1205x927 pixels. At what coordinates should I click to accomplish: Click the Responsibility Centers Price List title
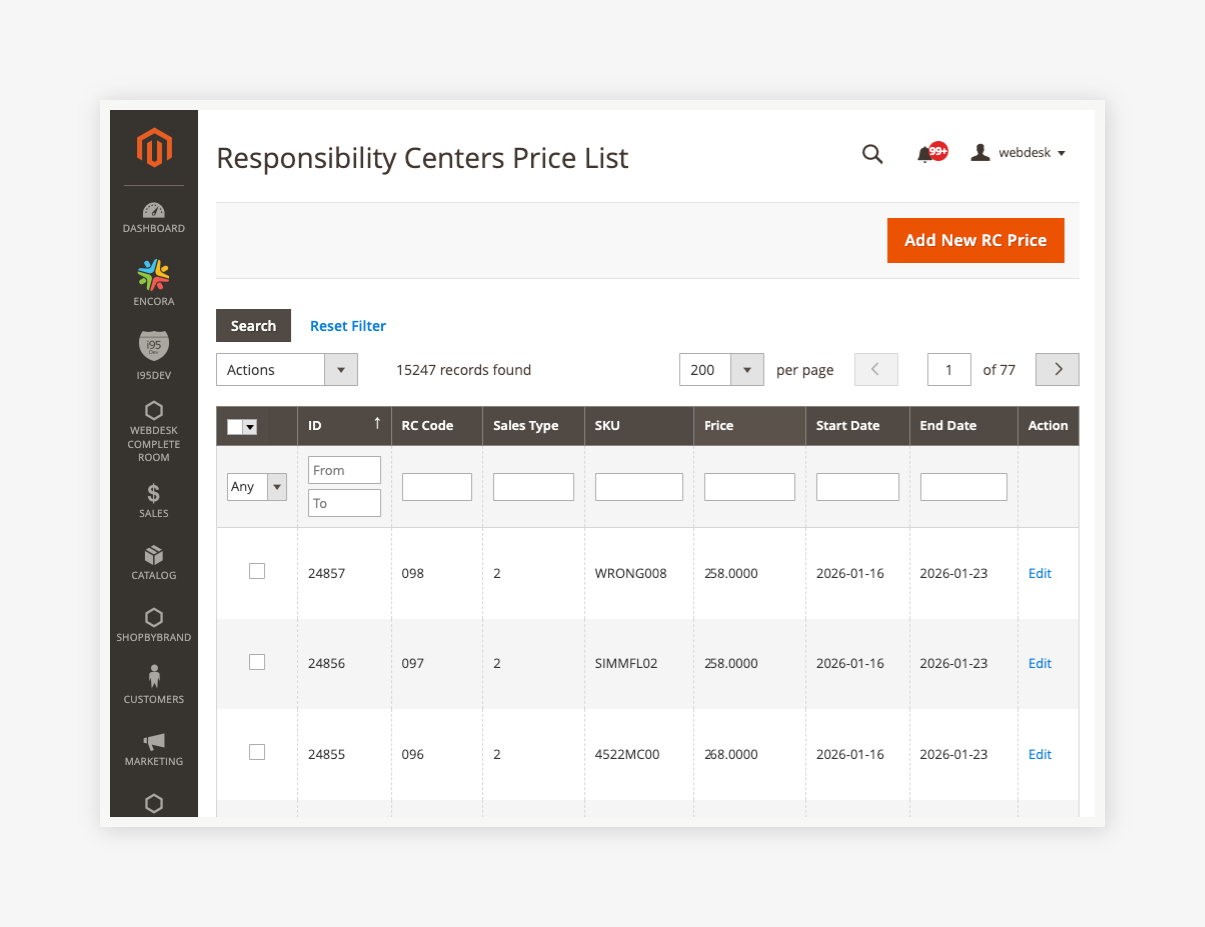coord(422,158)
